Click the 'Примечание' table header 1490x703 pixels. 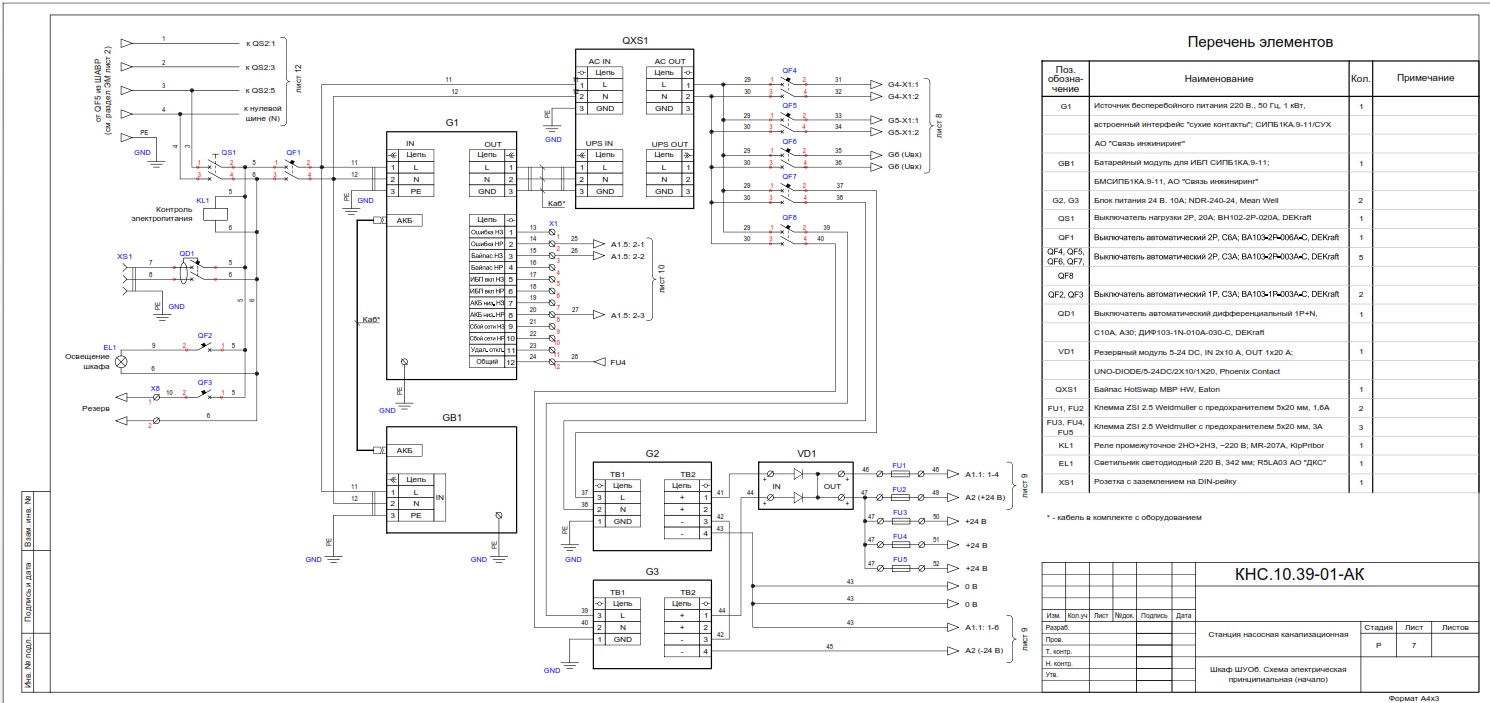click(1425, 78)
